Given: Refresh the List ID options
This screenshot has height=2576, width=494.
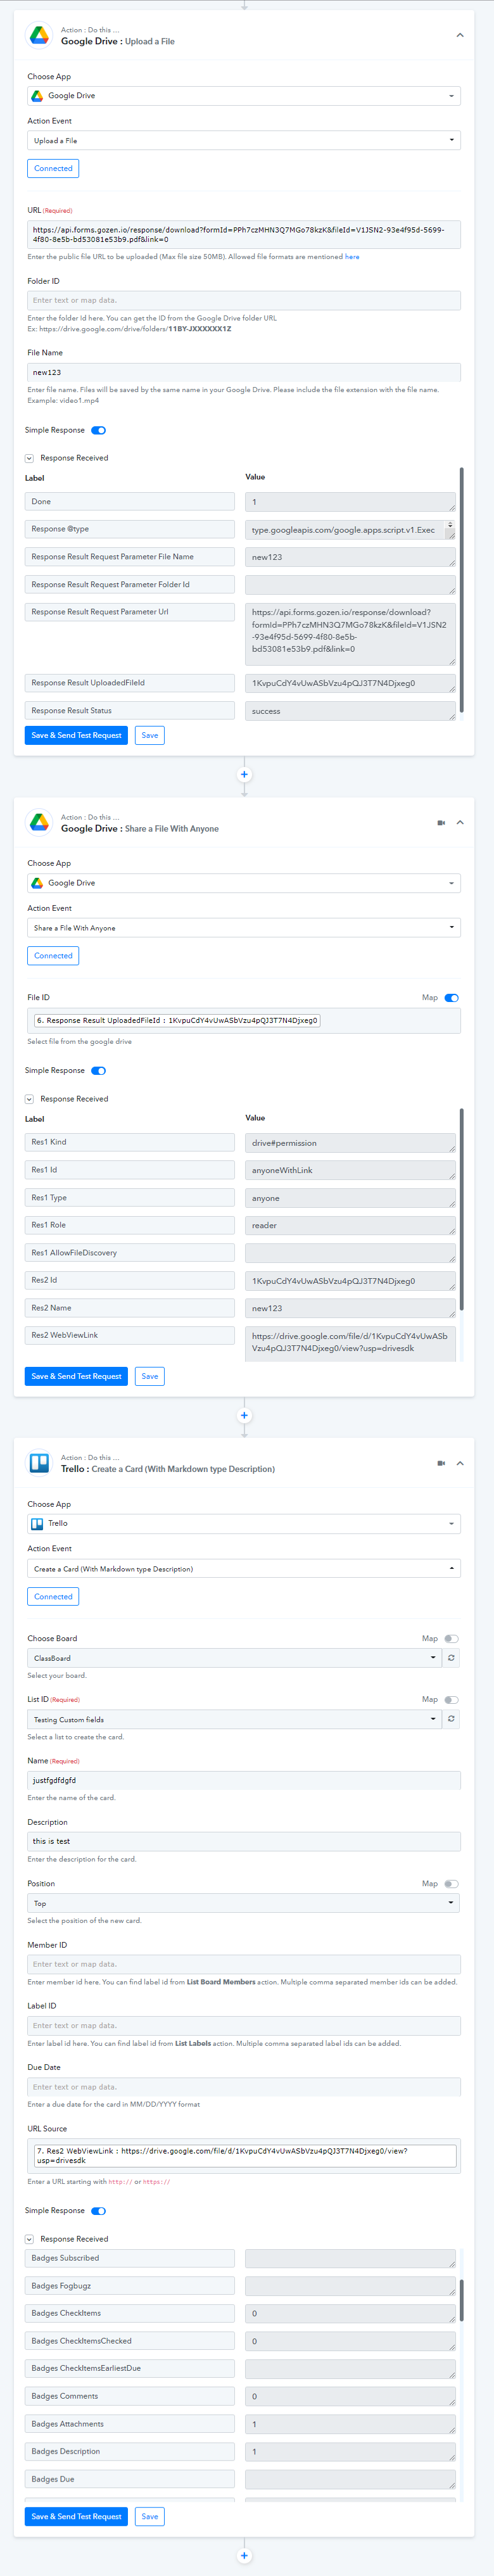Looking at the screenshot, I should 451,1720.
